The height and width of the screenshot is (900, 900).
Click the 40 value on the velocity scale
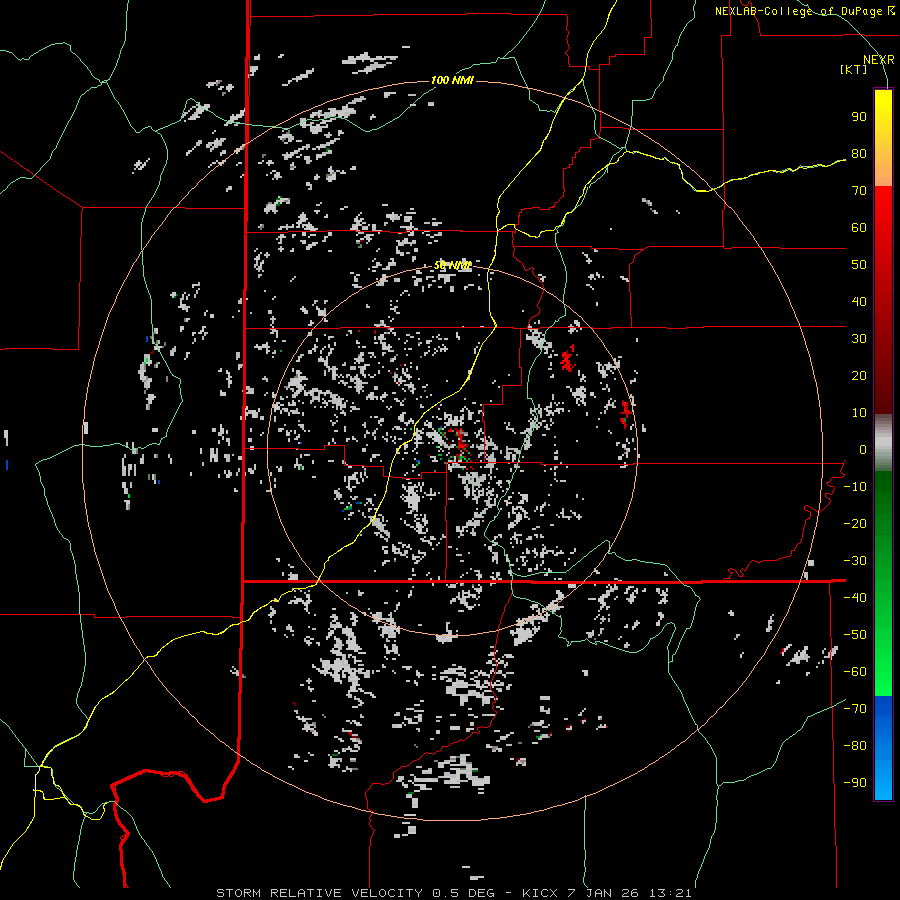click(x=859, y=301)
